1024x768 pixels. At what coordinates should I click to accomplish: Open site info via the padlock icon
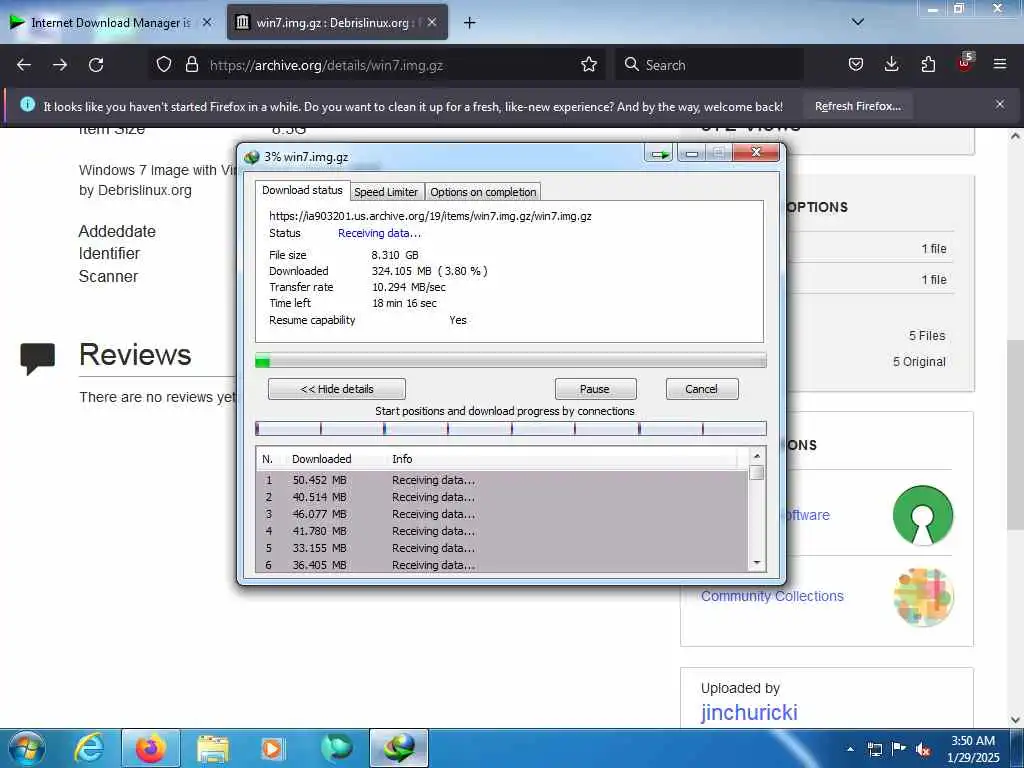(191, 65)
